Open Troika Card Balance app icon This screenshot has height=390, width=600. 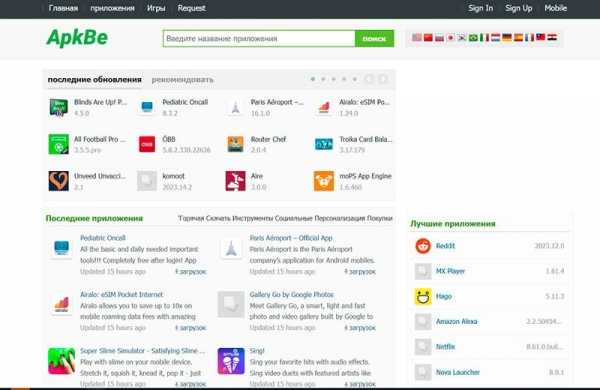point(324,144)
